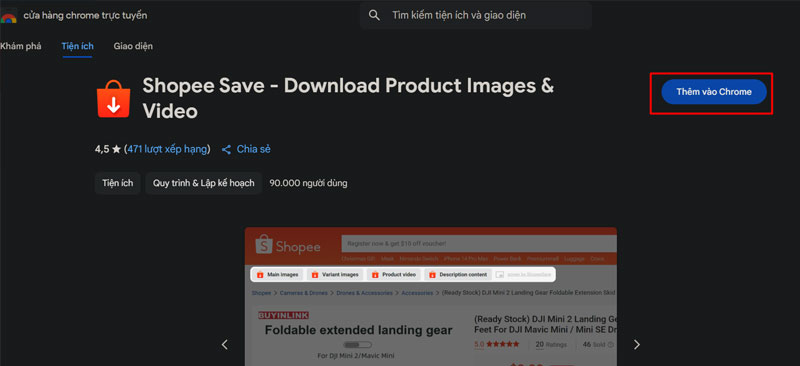This screenshot has width=800, height=366.
Task: Open 'Quy trình & Lập kế hoạch' category chip
Action: [x=204, y=183]
